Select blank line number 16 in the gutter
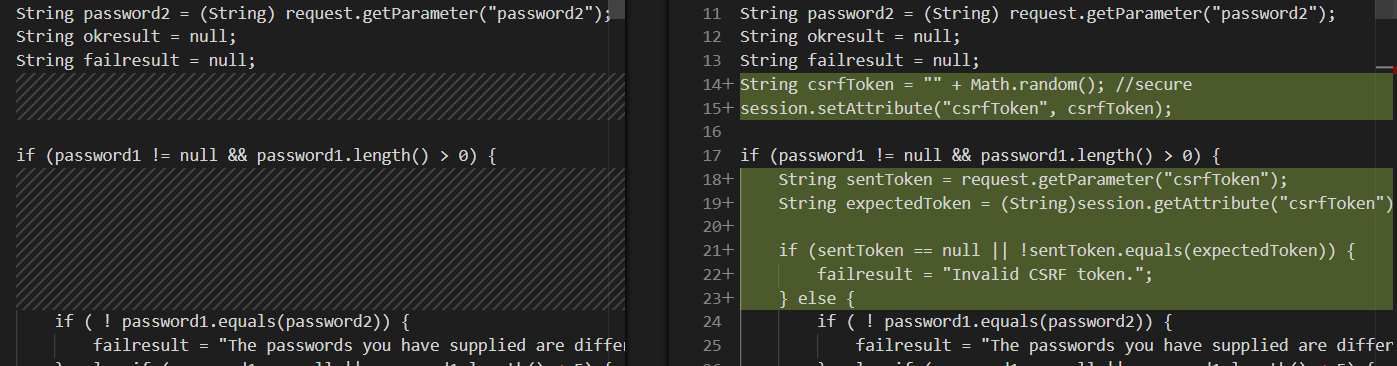This screenshot has width=1397, height=366. pyautogui.click(x=711, y=132)
